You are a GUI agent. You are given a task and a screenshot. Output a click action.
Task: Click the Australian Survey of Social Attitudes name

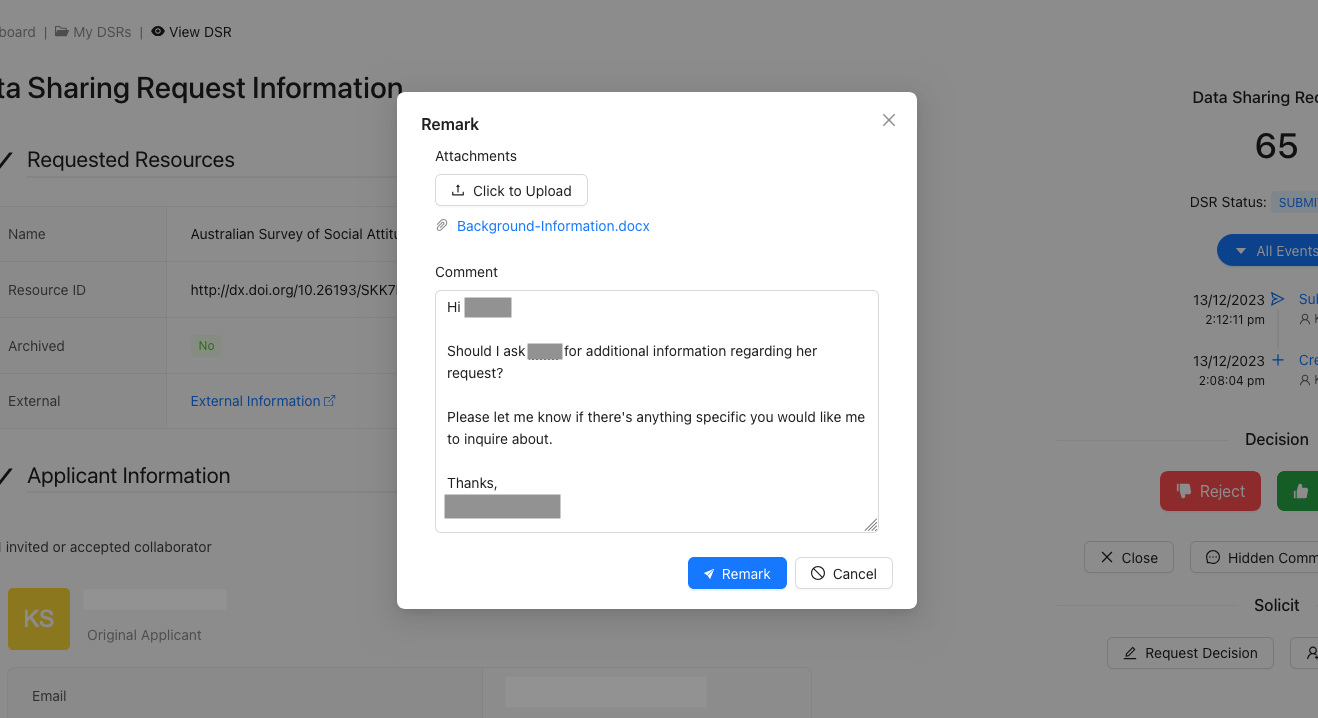click(294, 234)
